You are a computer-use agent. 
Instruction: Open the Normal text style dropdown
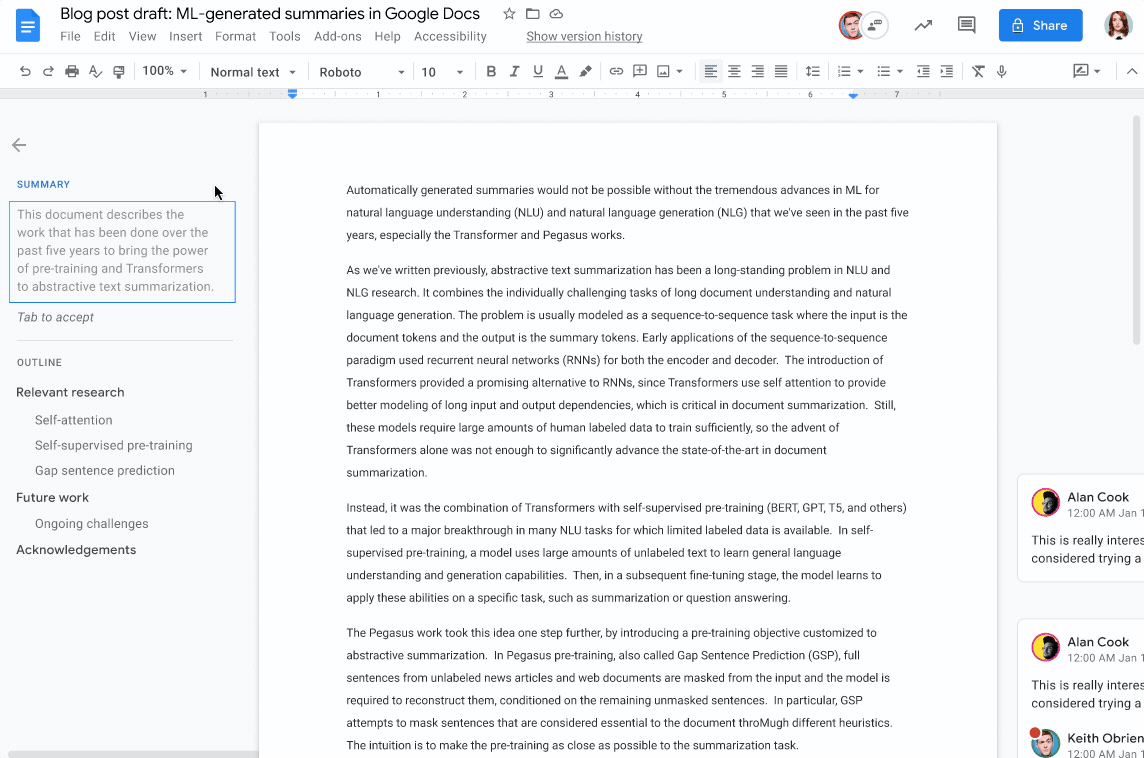pos(252,72)
